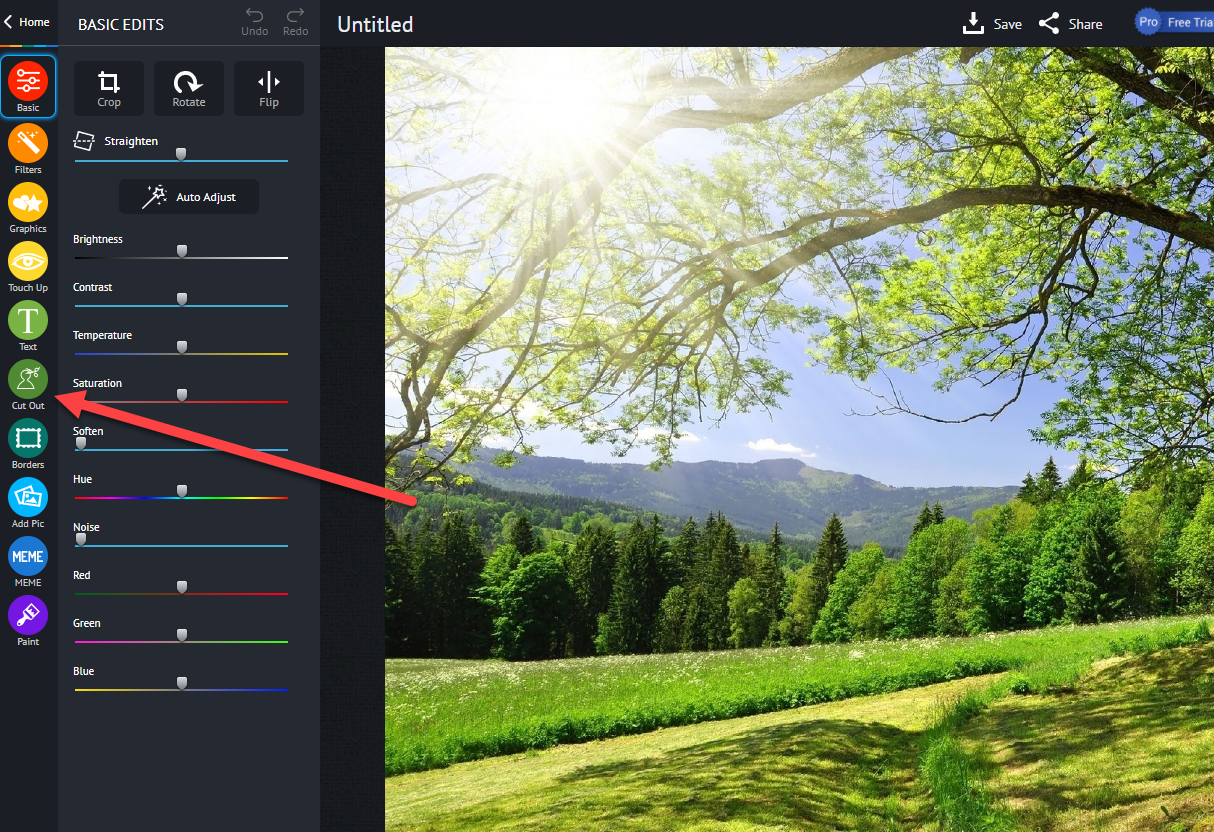This screenshot has height=832, width=1214.
Task: Click the Temperature slider handle
Action: [181, 347]
